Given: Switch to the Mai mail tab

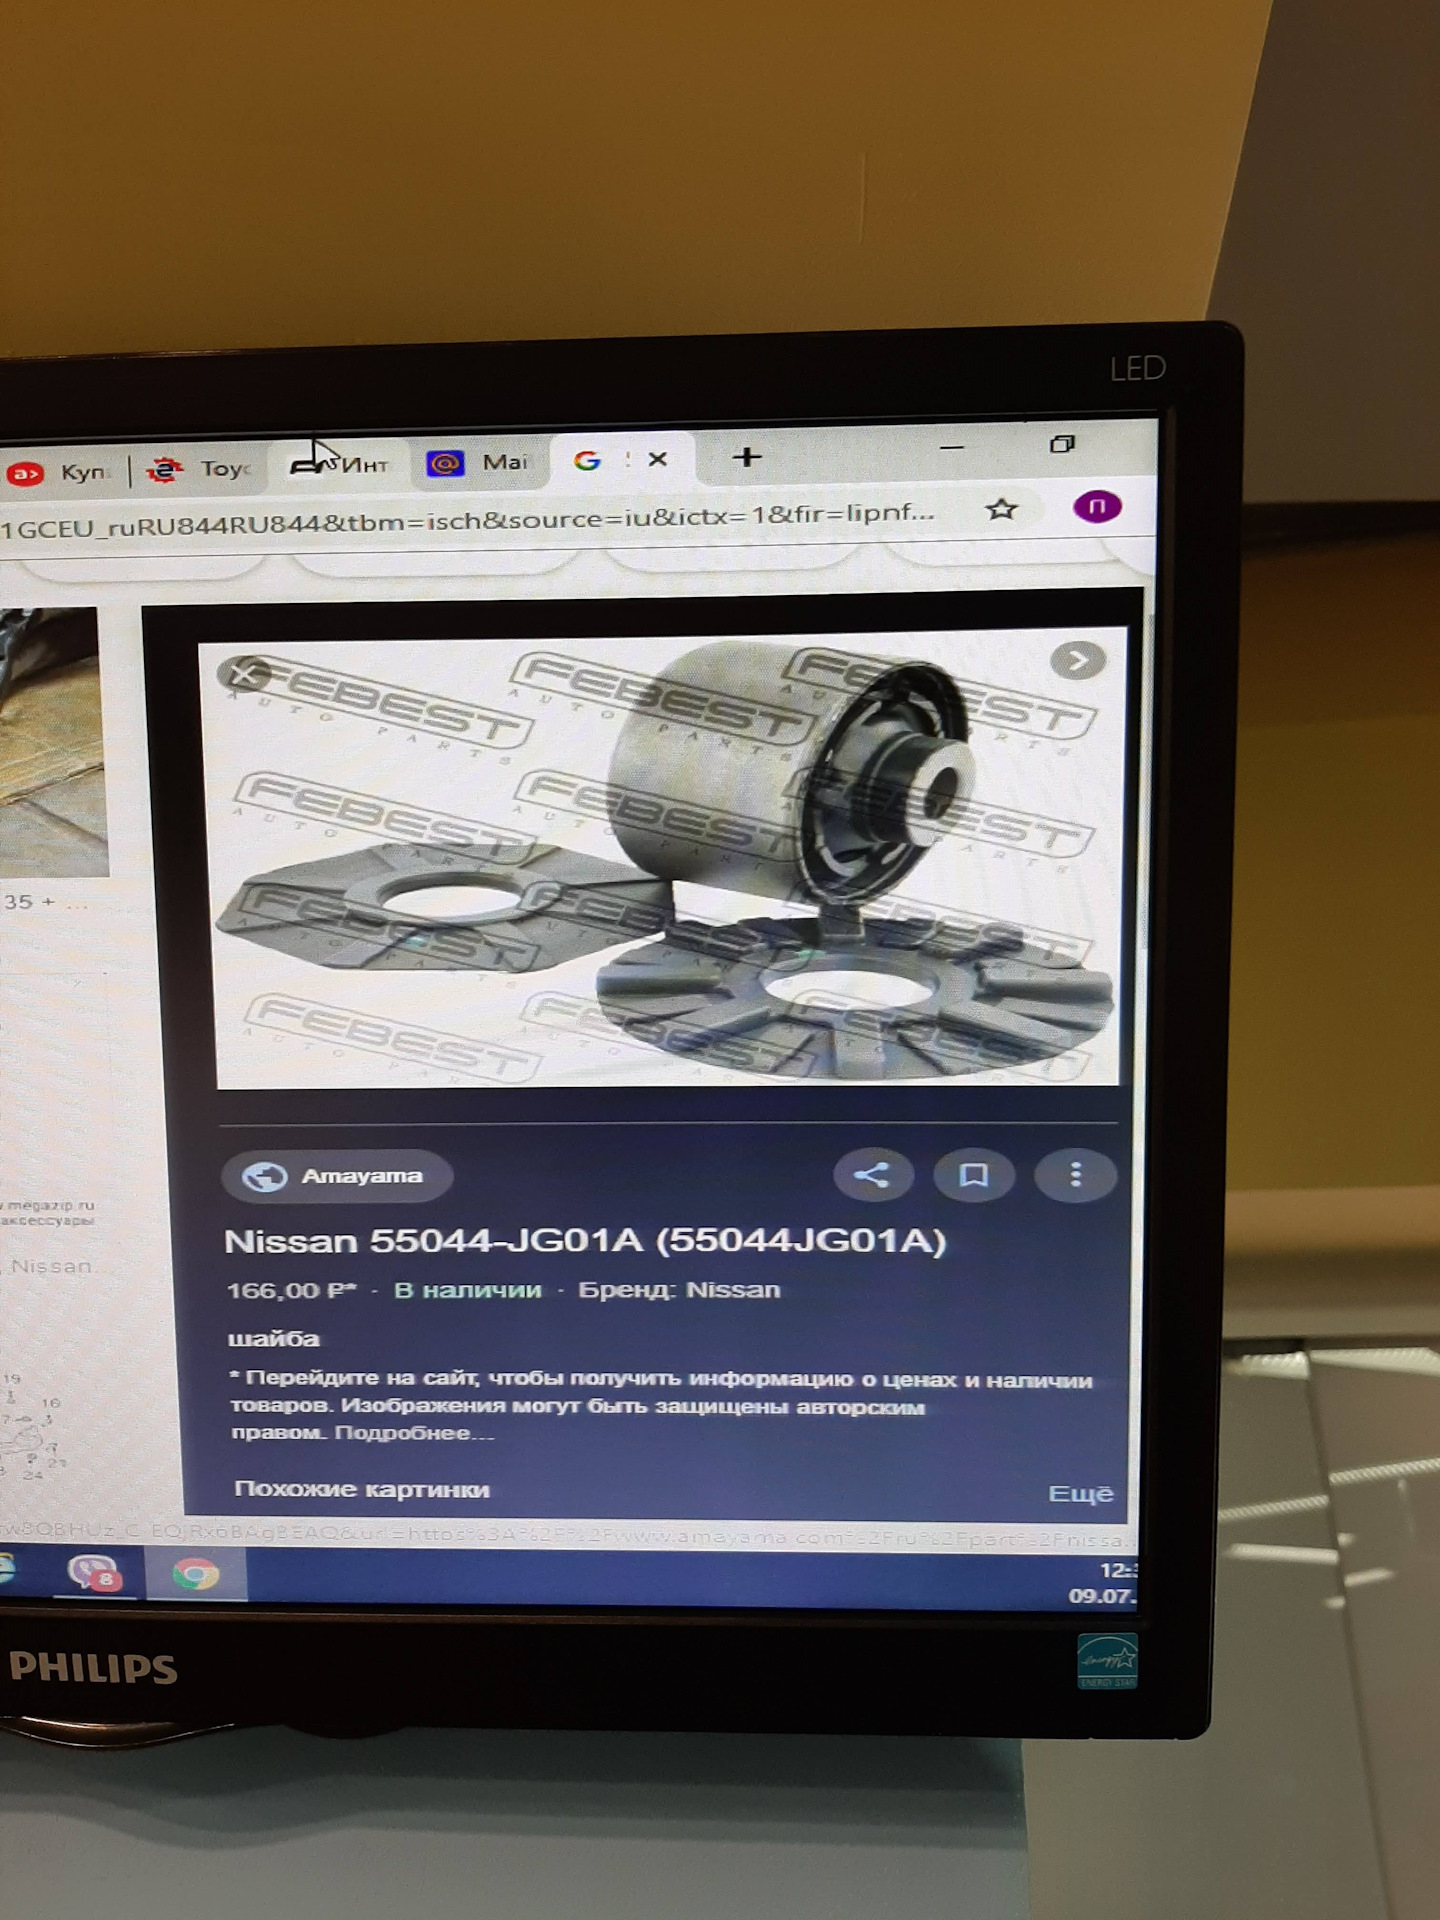Looking at the screenshot, I should click(x=478, y=463).
